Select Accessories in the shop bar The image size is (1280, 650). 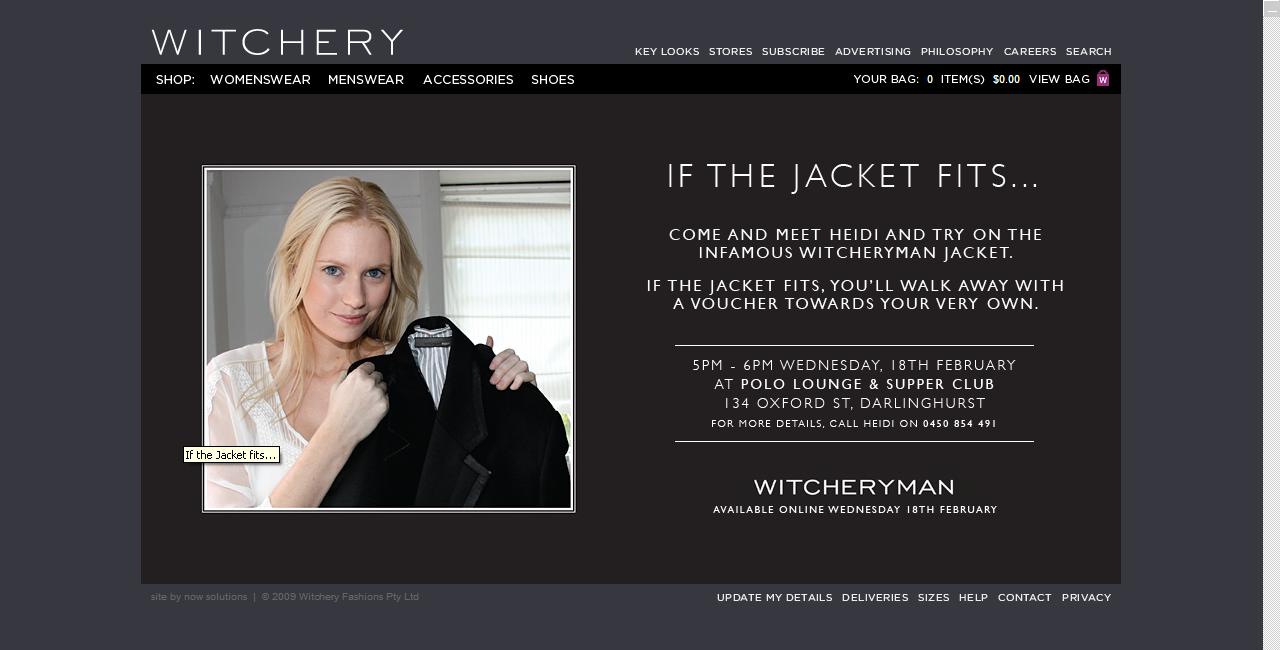(468, 80)
